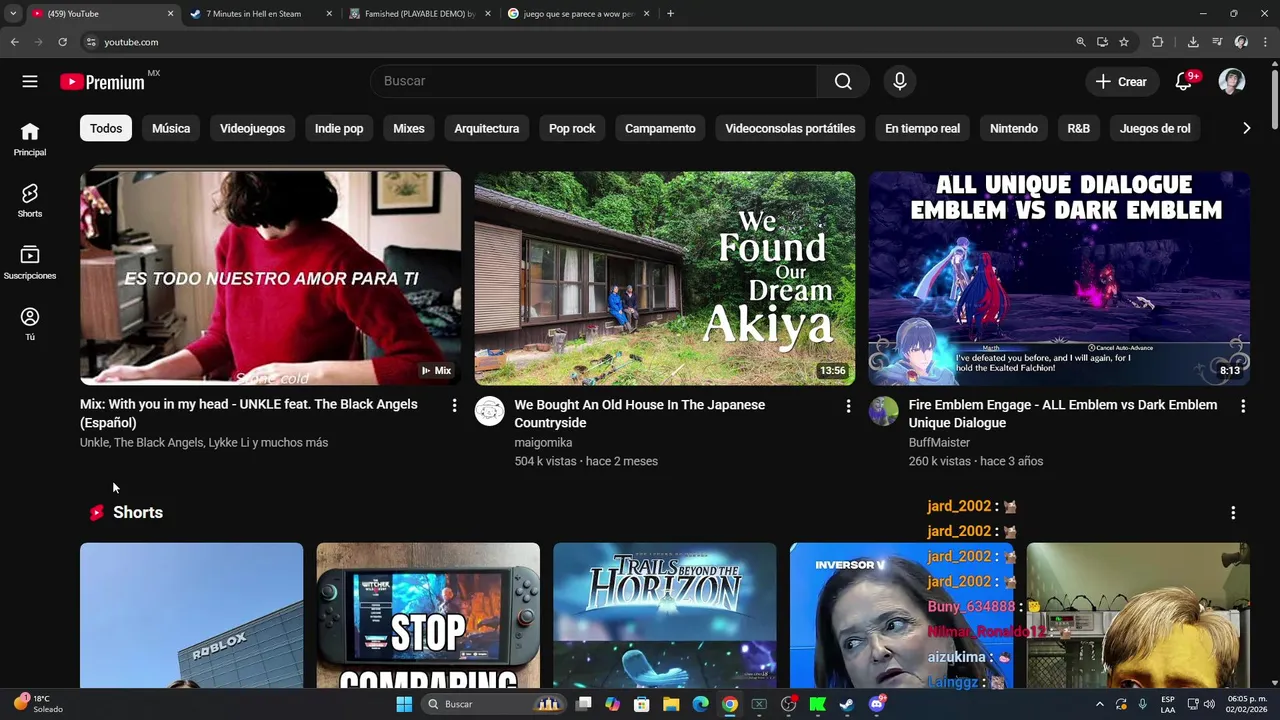This screenshot has height=720, width=1280.
Task: Click the YouTube Premium logo
Action: pyautogui.click(x=103, y=82)
